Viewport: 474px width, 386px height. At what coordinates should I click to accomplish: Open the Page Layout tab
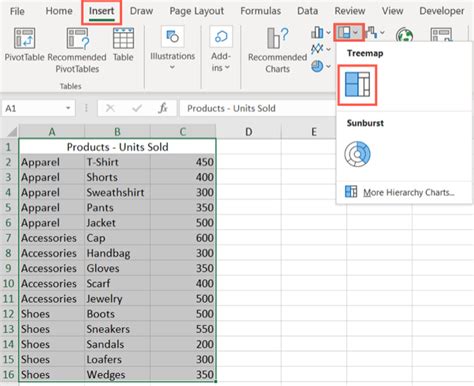pos(197,11)
